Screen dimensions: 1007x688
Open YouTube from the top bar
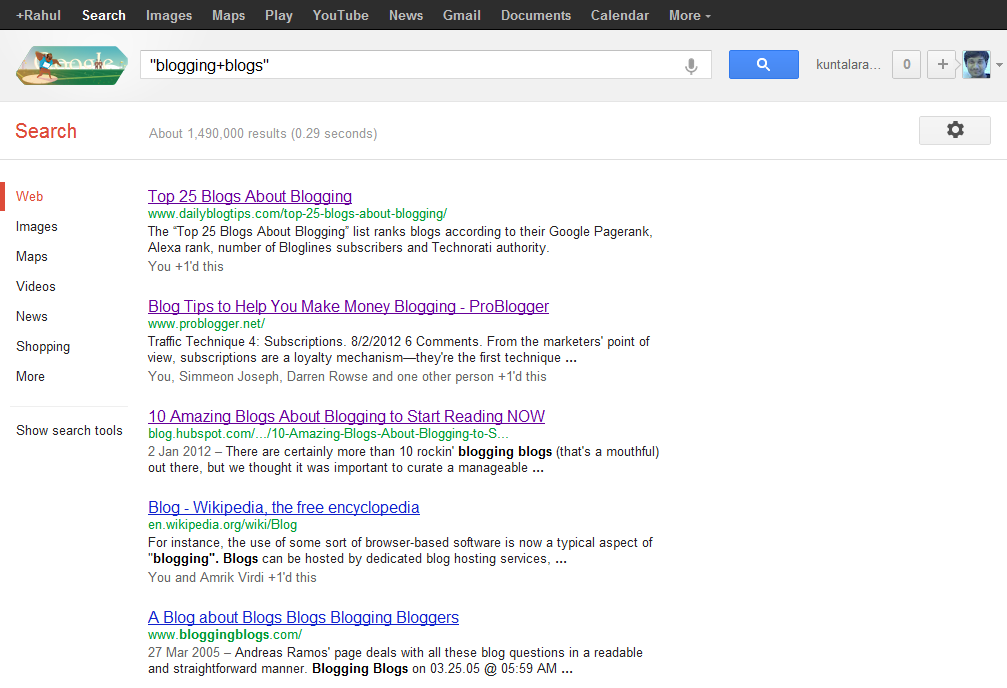click(x=340, y=15)
